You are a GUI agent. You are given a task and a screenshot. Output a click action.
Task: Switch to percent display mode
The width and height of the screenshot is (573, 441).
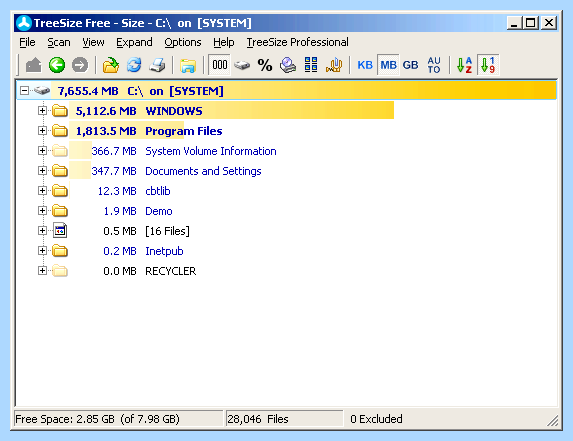(265, 65)
